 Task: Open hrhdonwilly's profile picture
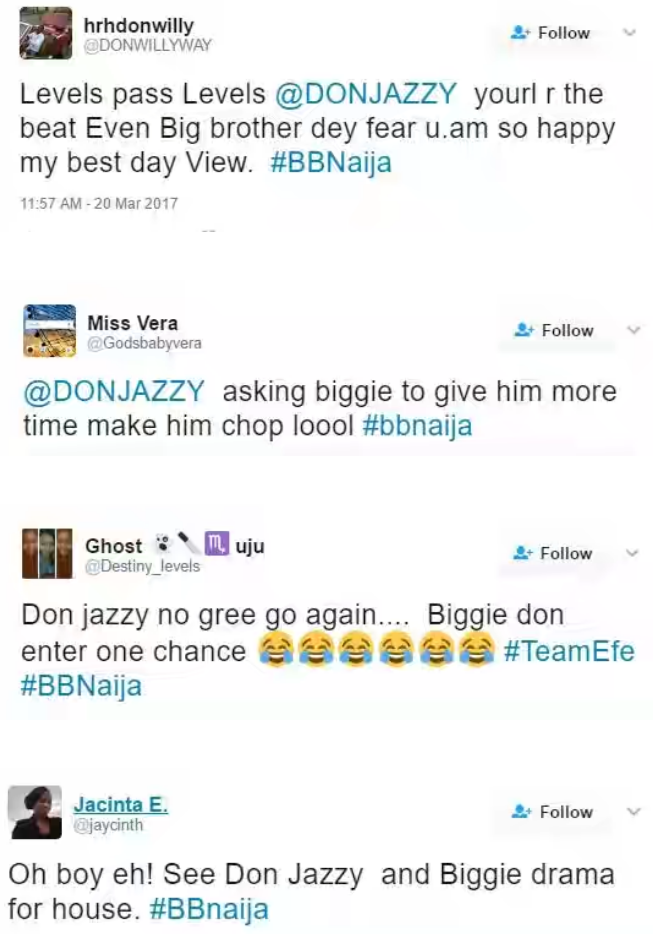coord(46,34)
